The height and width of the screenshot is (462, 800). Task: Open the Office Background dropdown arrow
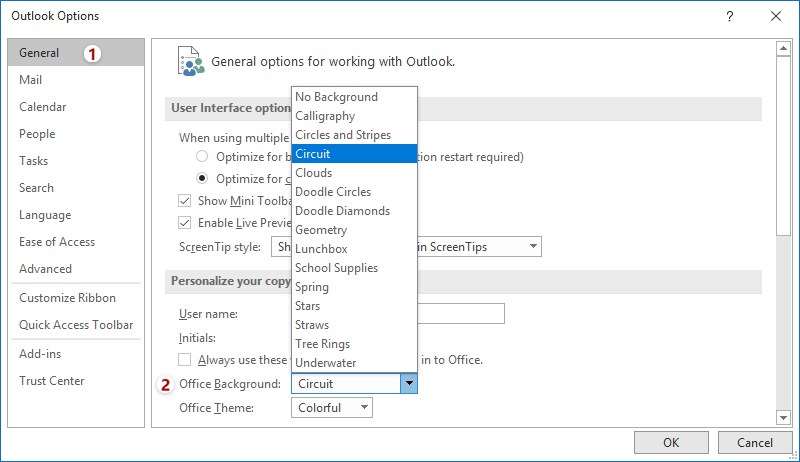408,383
